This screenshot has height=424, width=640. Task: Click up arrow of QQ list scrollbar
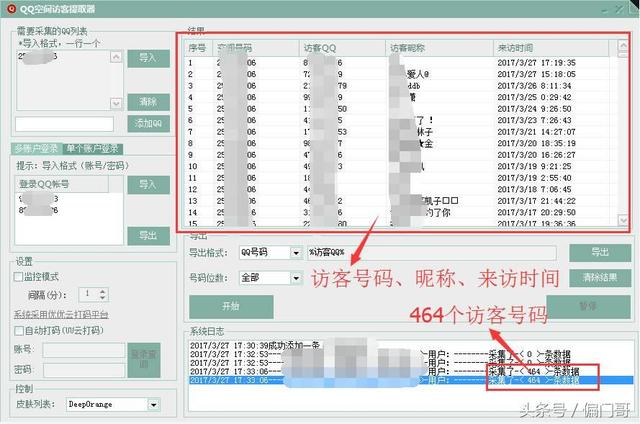pyautogui.click(x=116, y=57)
